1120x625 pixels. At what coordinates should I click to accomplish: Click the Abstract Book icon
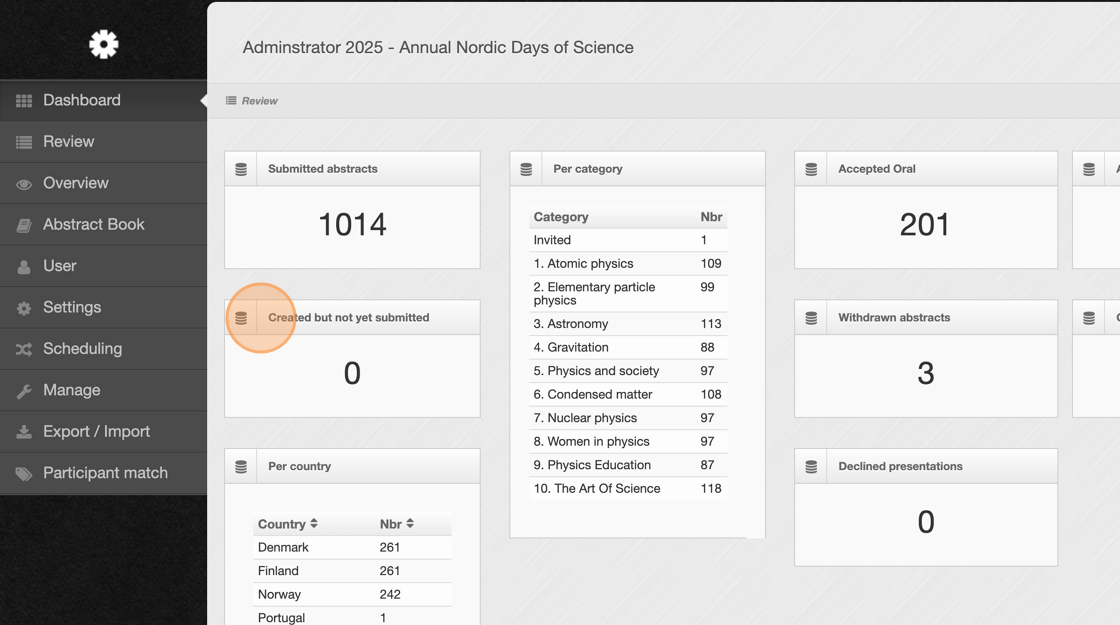tap(24, 225)
